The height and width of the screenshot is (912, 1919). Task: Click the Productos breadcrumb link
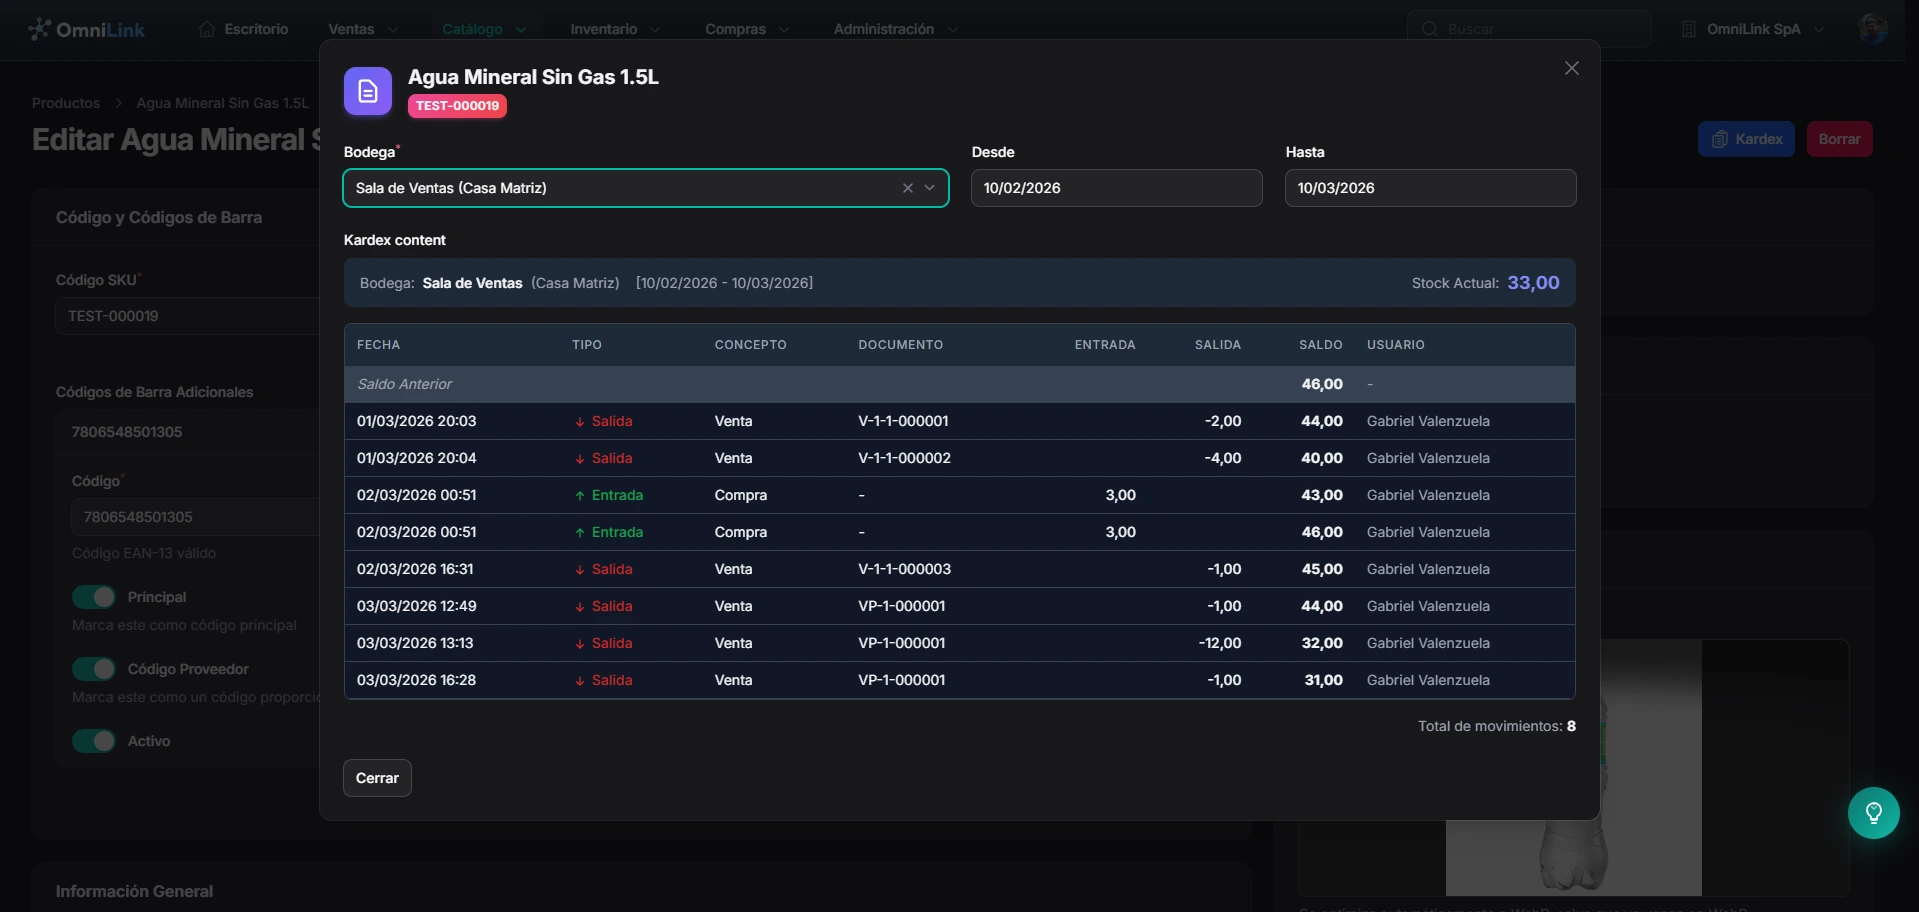coord(66,103)
